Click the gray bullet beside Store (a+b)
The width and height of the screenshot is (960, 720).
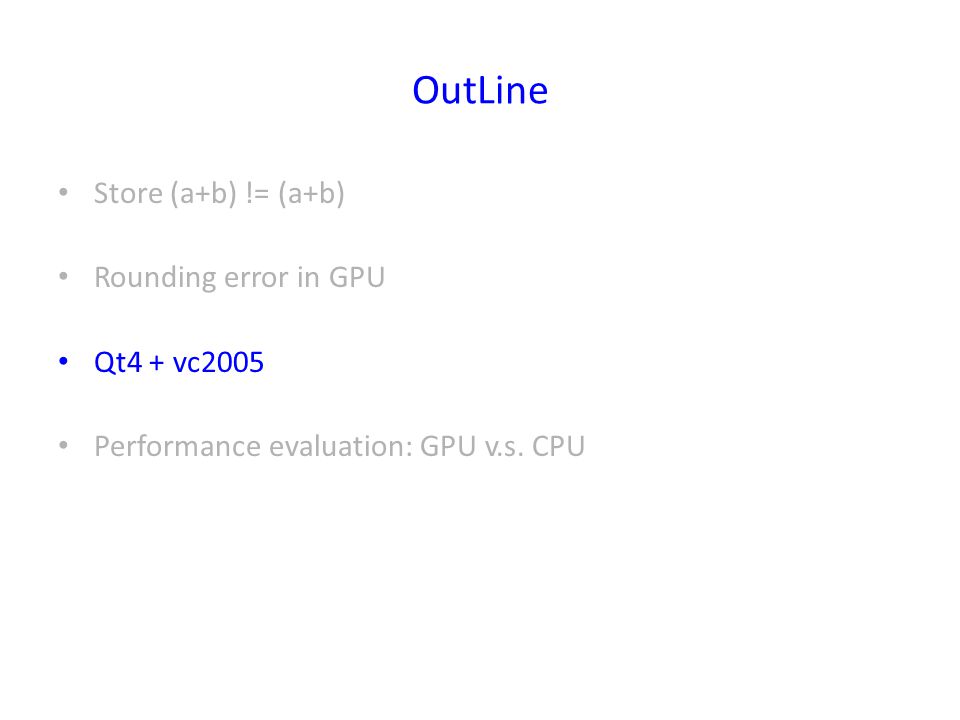63,192
